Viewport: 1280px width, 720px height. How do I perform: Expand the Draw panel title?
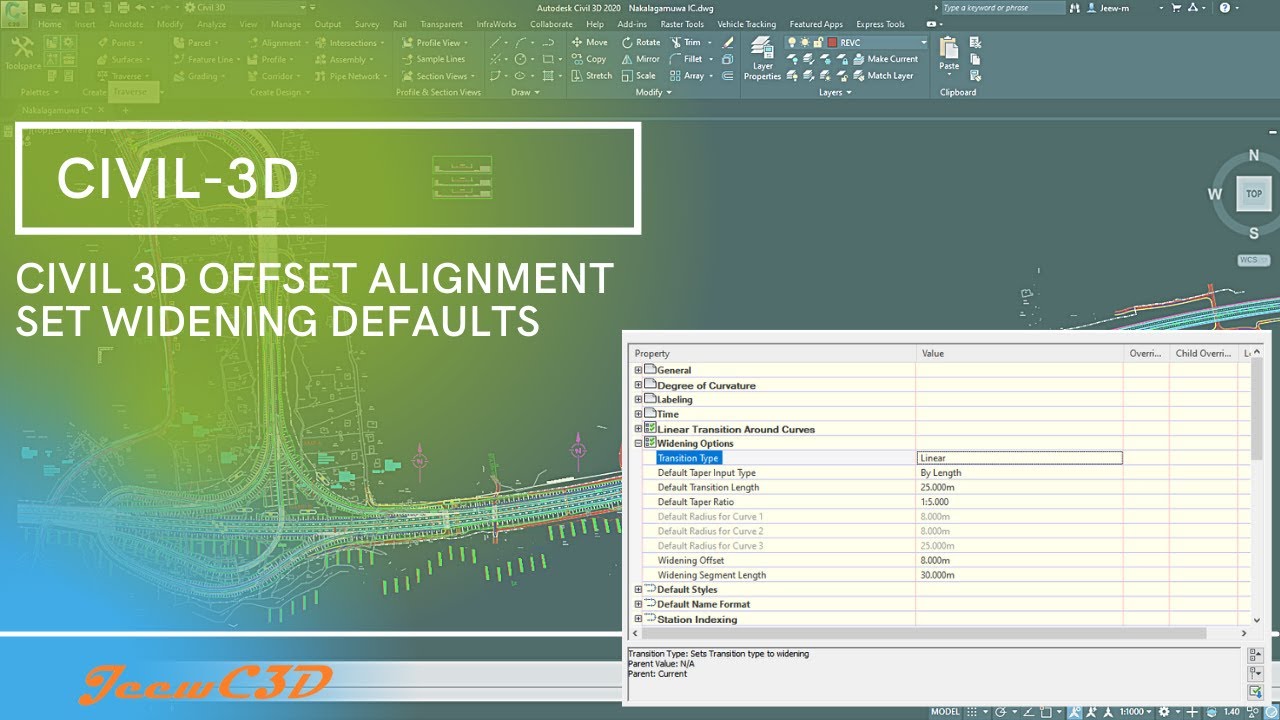[525, 92]
